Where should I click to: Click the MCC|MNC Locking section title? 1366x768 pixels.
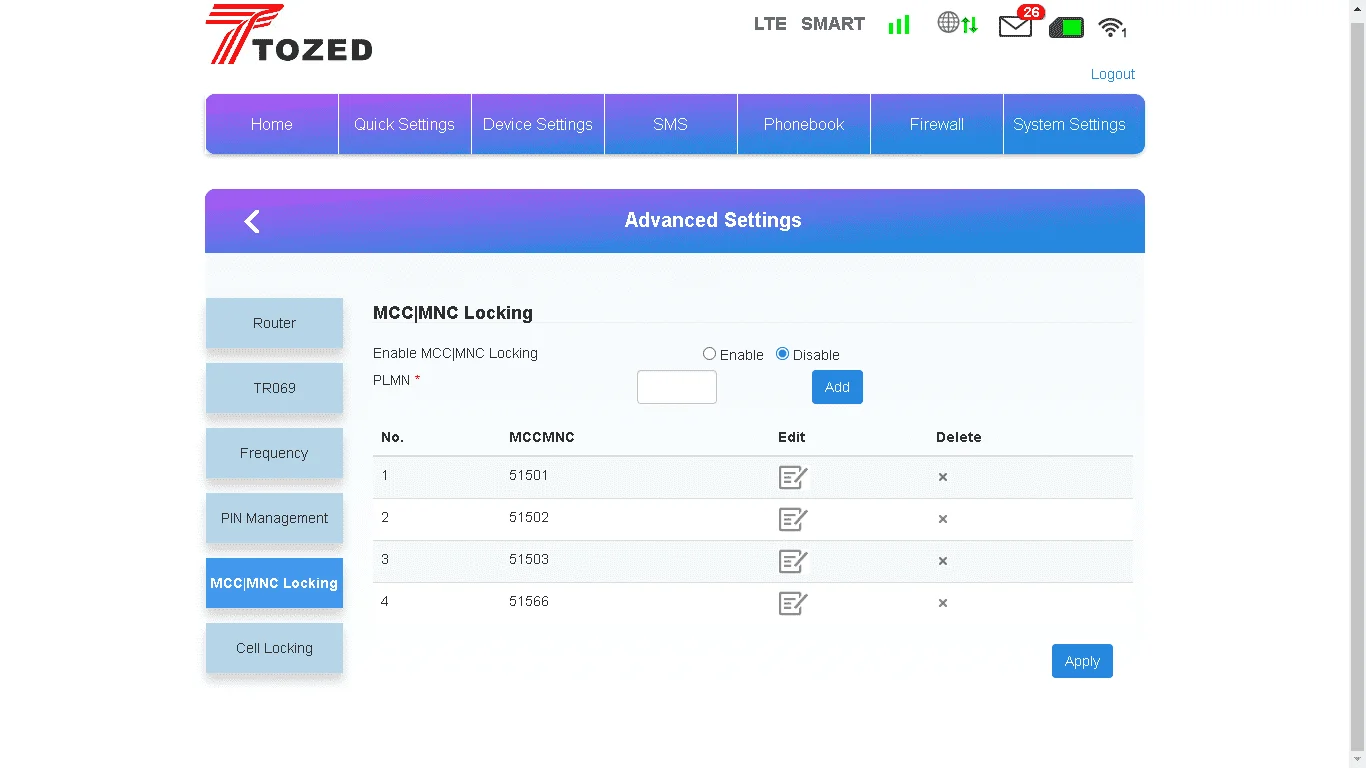point(453,313)
